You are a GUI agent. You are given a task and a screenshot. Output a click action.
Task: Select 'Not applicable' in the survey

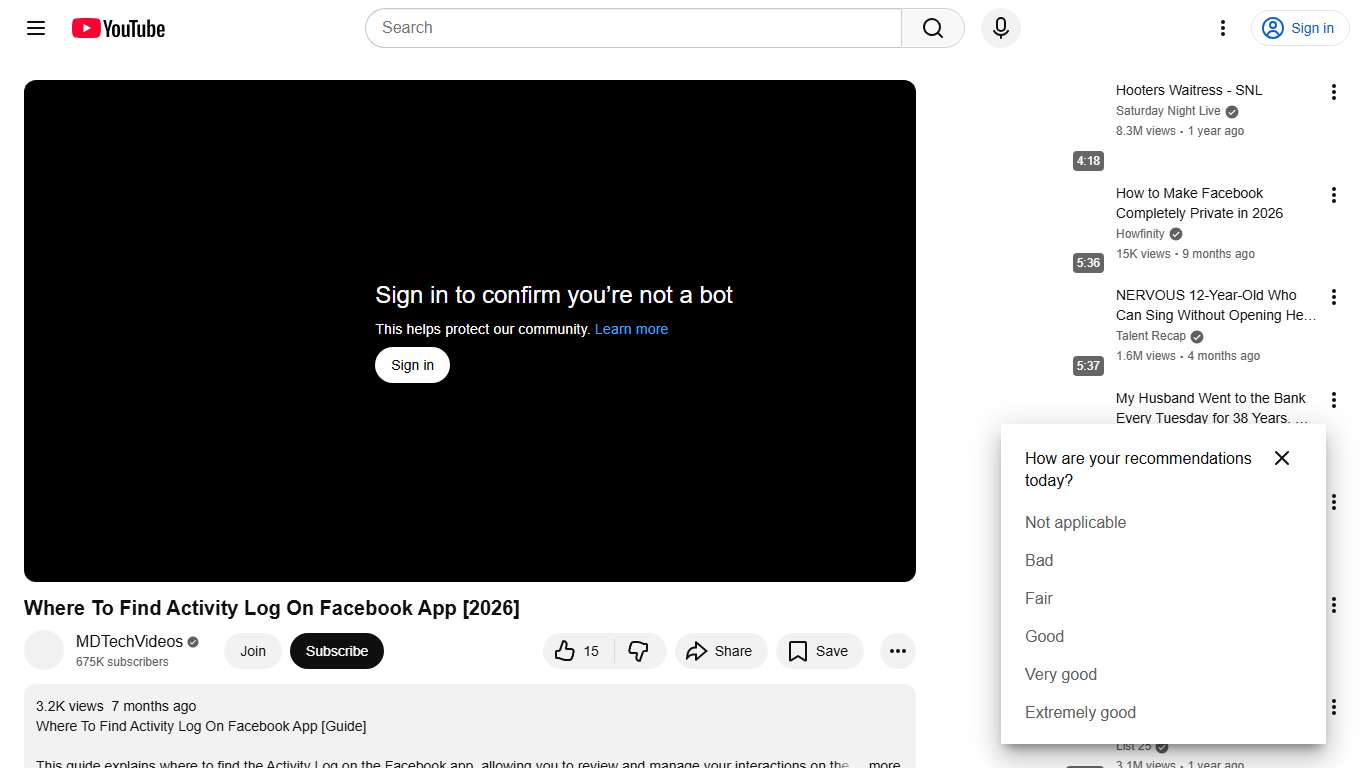[x=1075, y=522]
